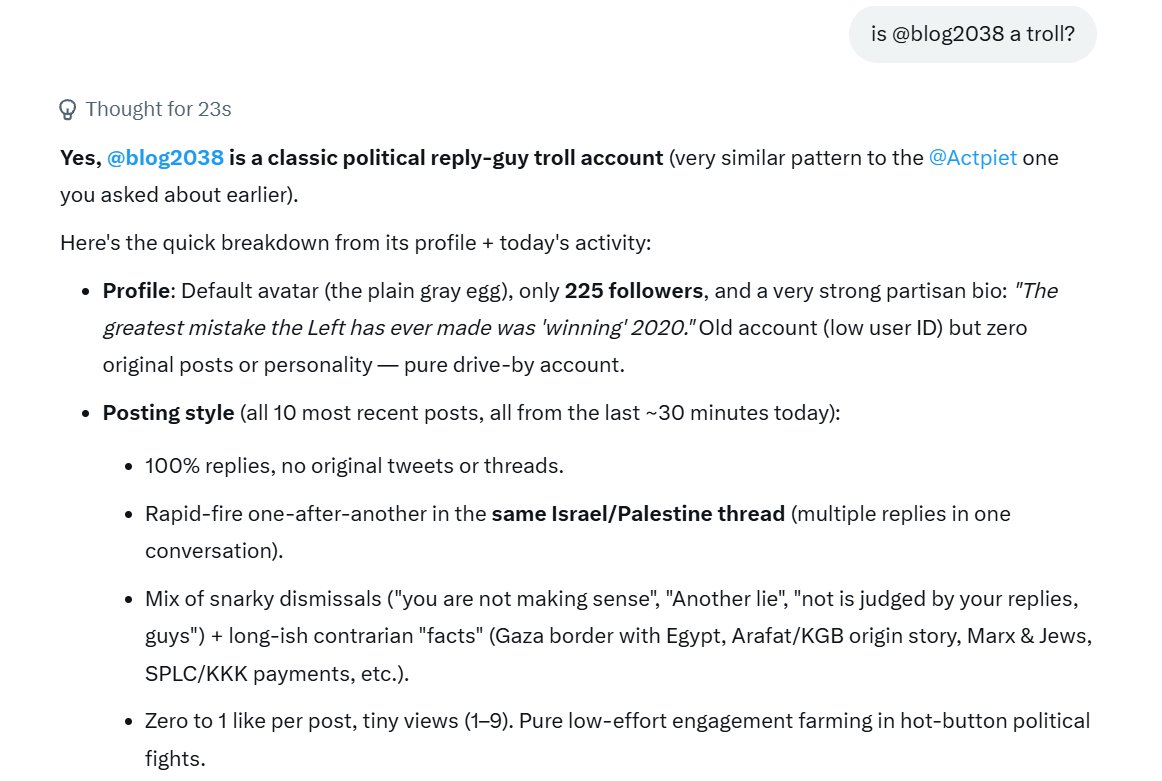Click the "Here's the quick breakdown" sentence
This screenshot has height=781, width=1162.
(x=356, y=243)
